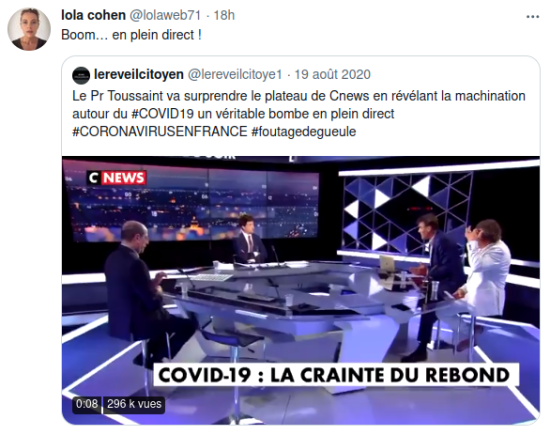Image resolution: width=550 pixels, height=435 pixels.
Task: Open the 18h tweet timestamp
Action: 224,15
